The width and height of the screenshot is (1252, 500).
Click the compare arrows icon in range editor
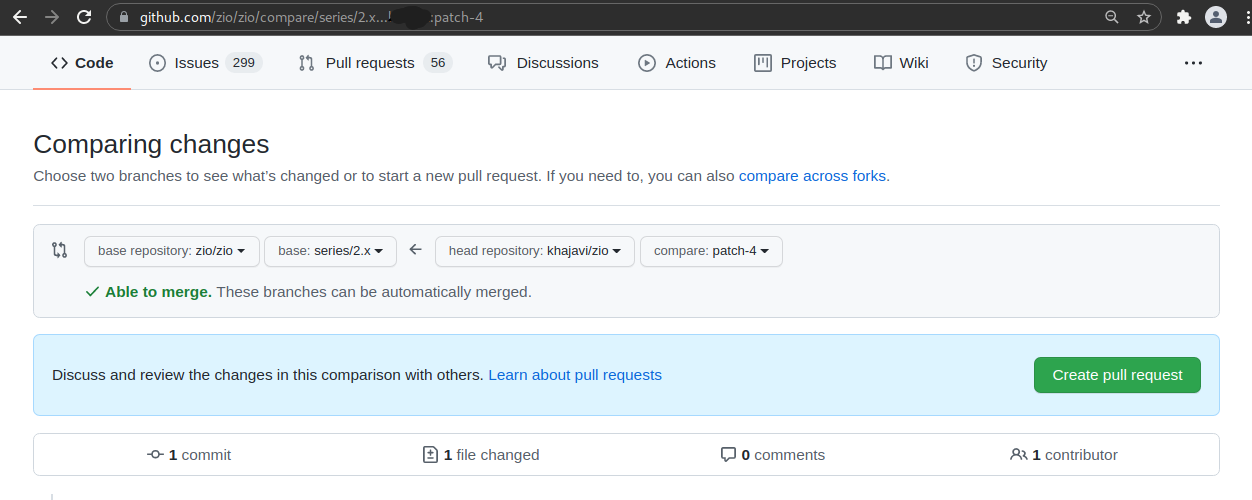pyautogui.click(x=59, y=250)
